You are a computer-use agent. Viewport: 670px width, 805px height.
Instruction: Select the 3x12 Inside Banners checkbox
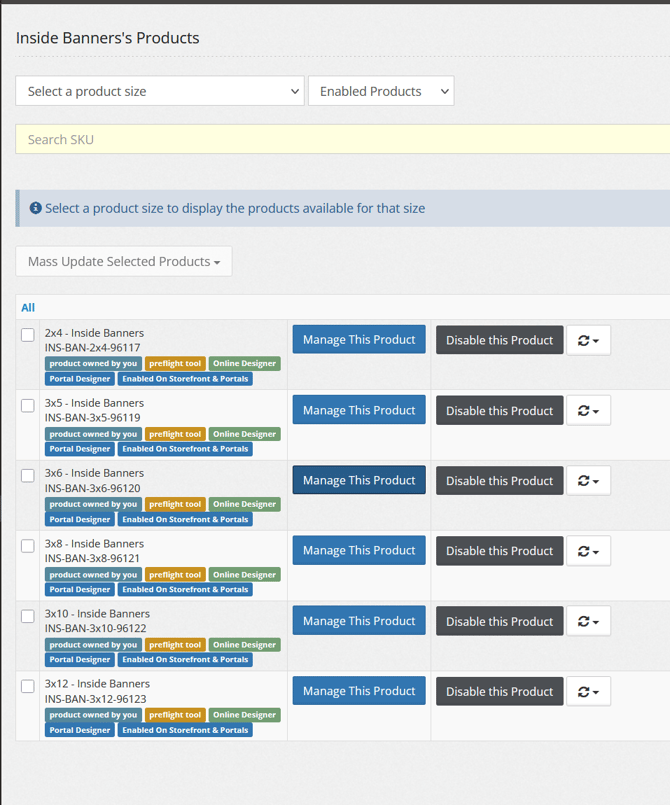pos(28,686)
